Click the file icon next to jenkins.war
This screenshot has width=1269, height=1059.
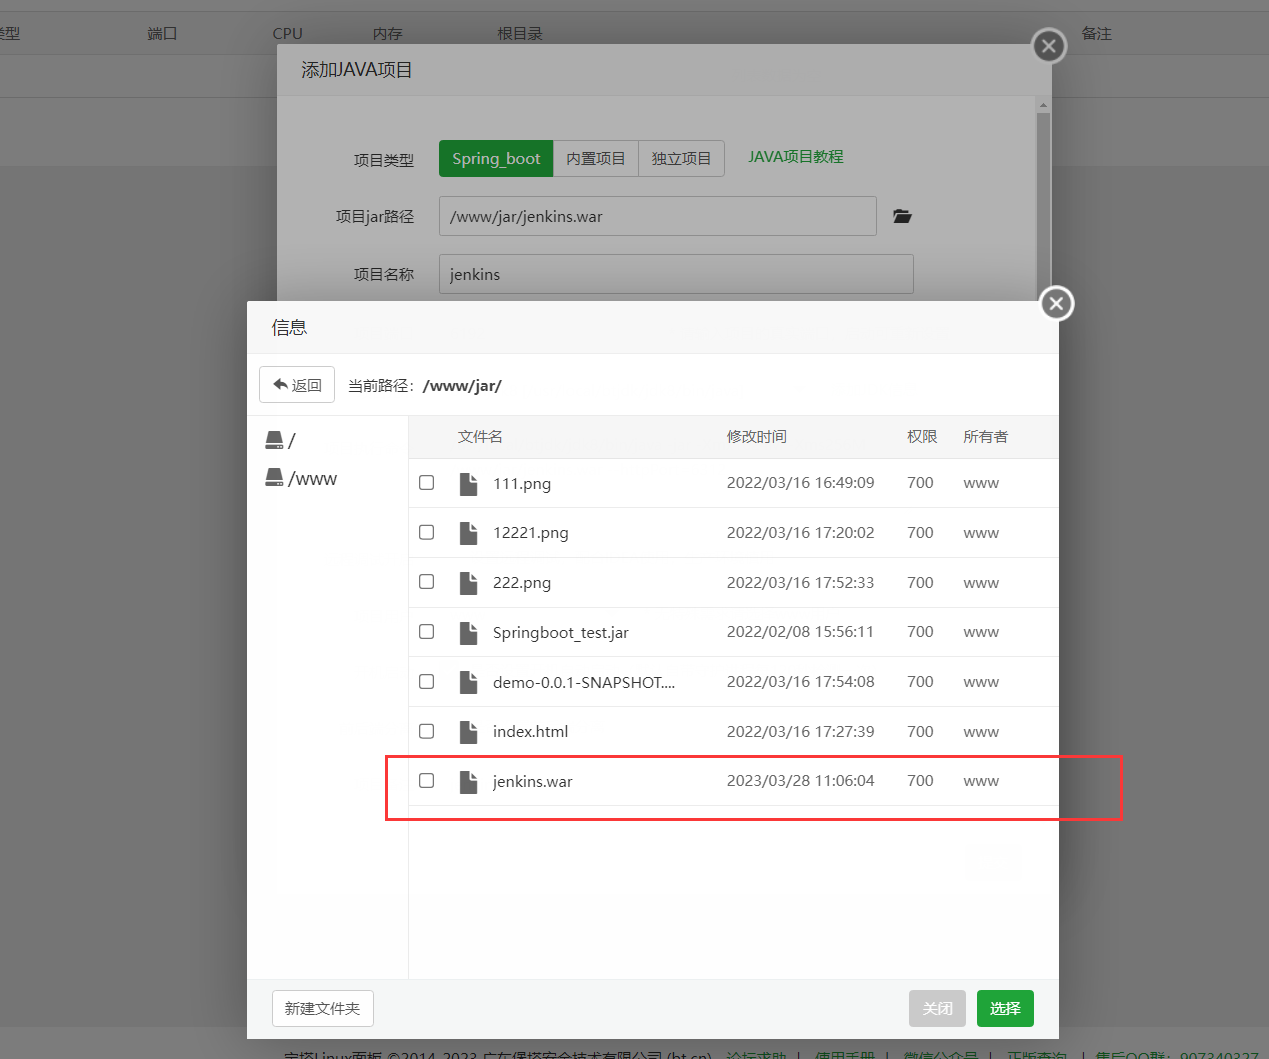pos(468,780)
